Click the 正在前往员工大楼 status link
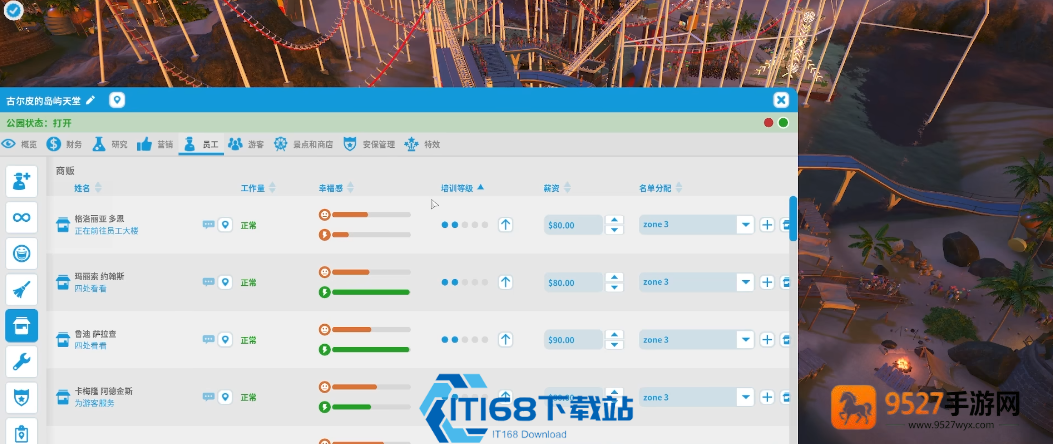Viewport: 1053px width, 444px height. [106, 231]
